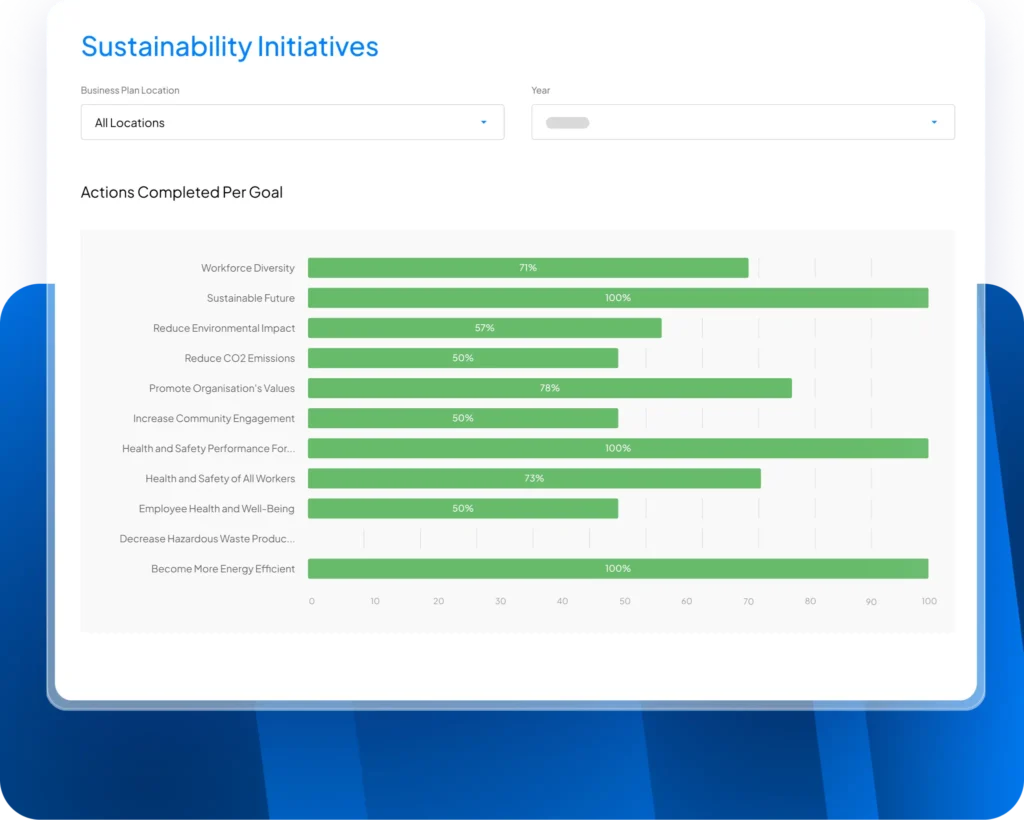Click Health and Safety of All Workers bar
Screen dimensions: 1024x820
533,478
